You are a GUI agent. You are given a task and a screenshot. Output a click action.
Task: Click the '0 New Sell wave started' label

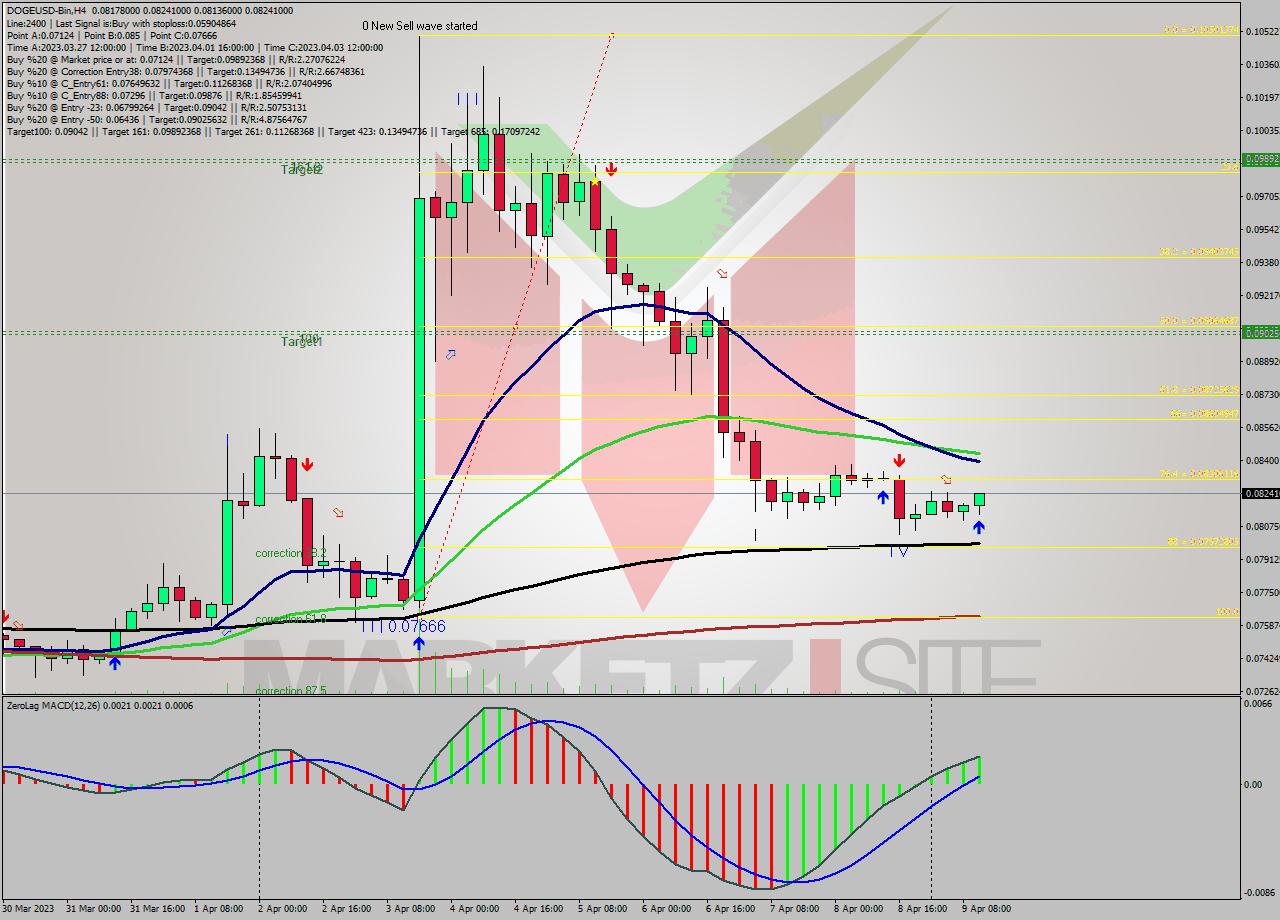pyautogui.click(x=420, y=26)
